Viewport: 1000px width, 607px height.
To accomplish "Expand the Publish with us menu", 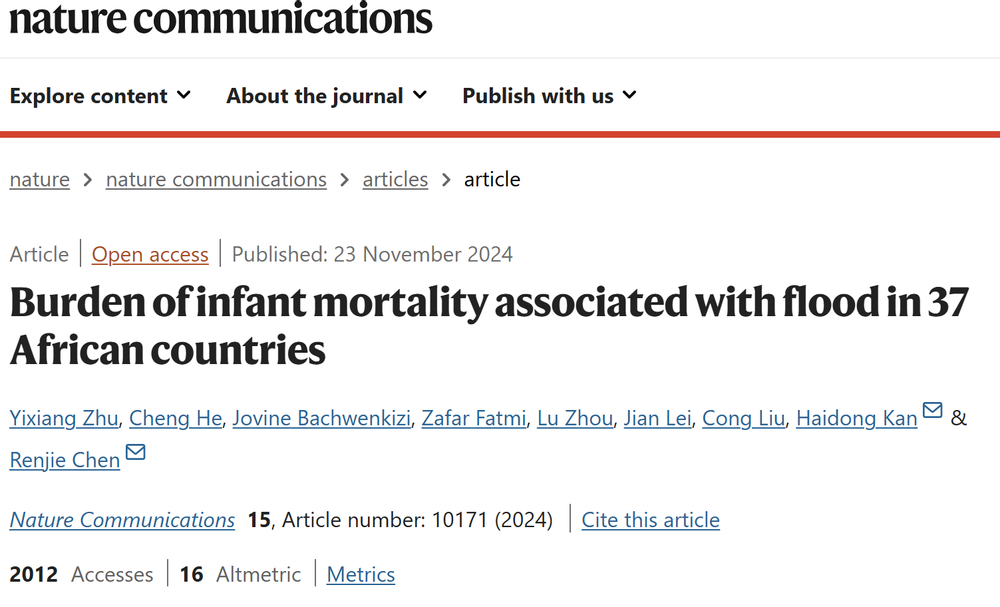I will pyautogui.click(x=549, y=96).
